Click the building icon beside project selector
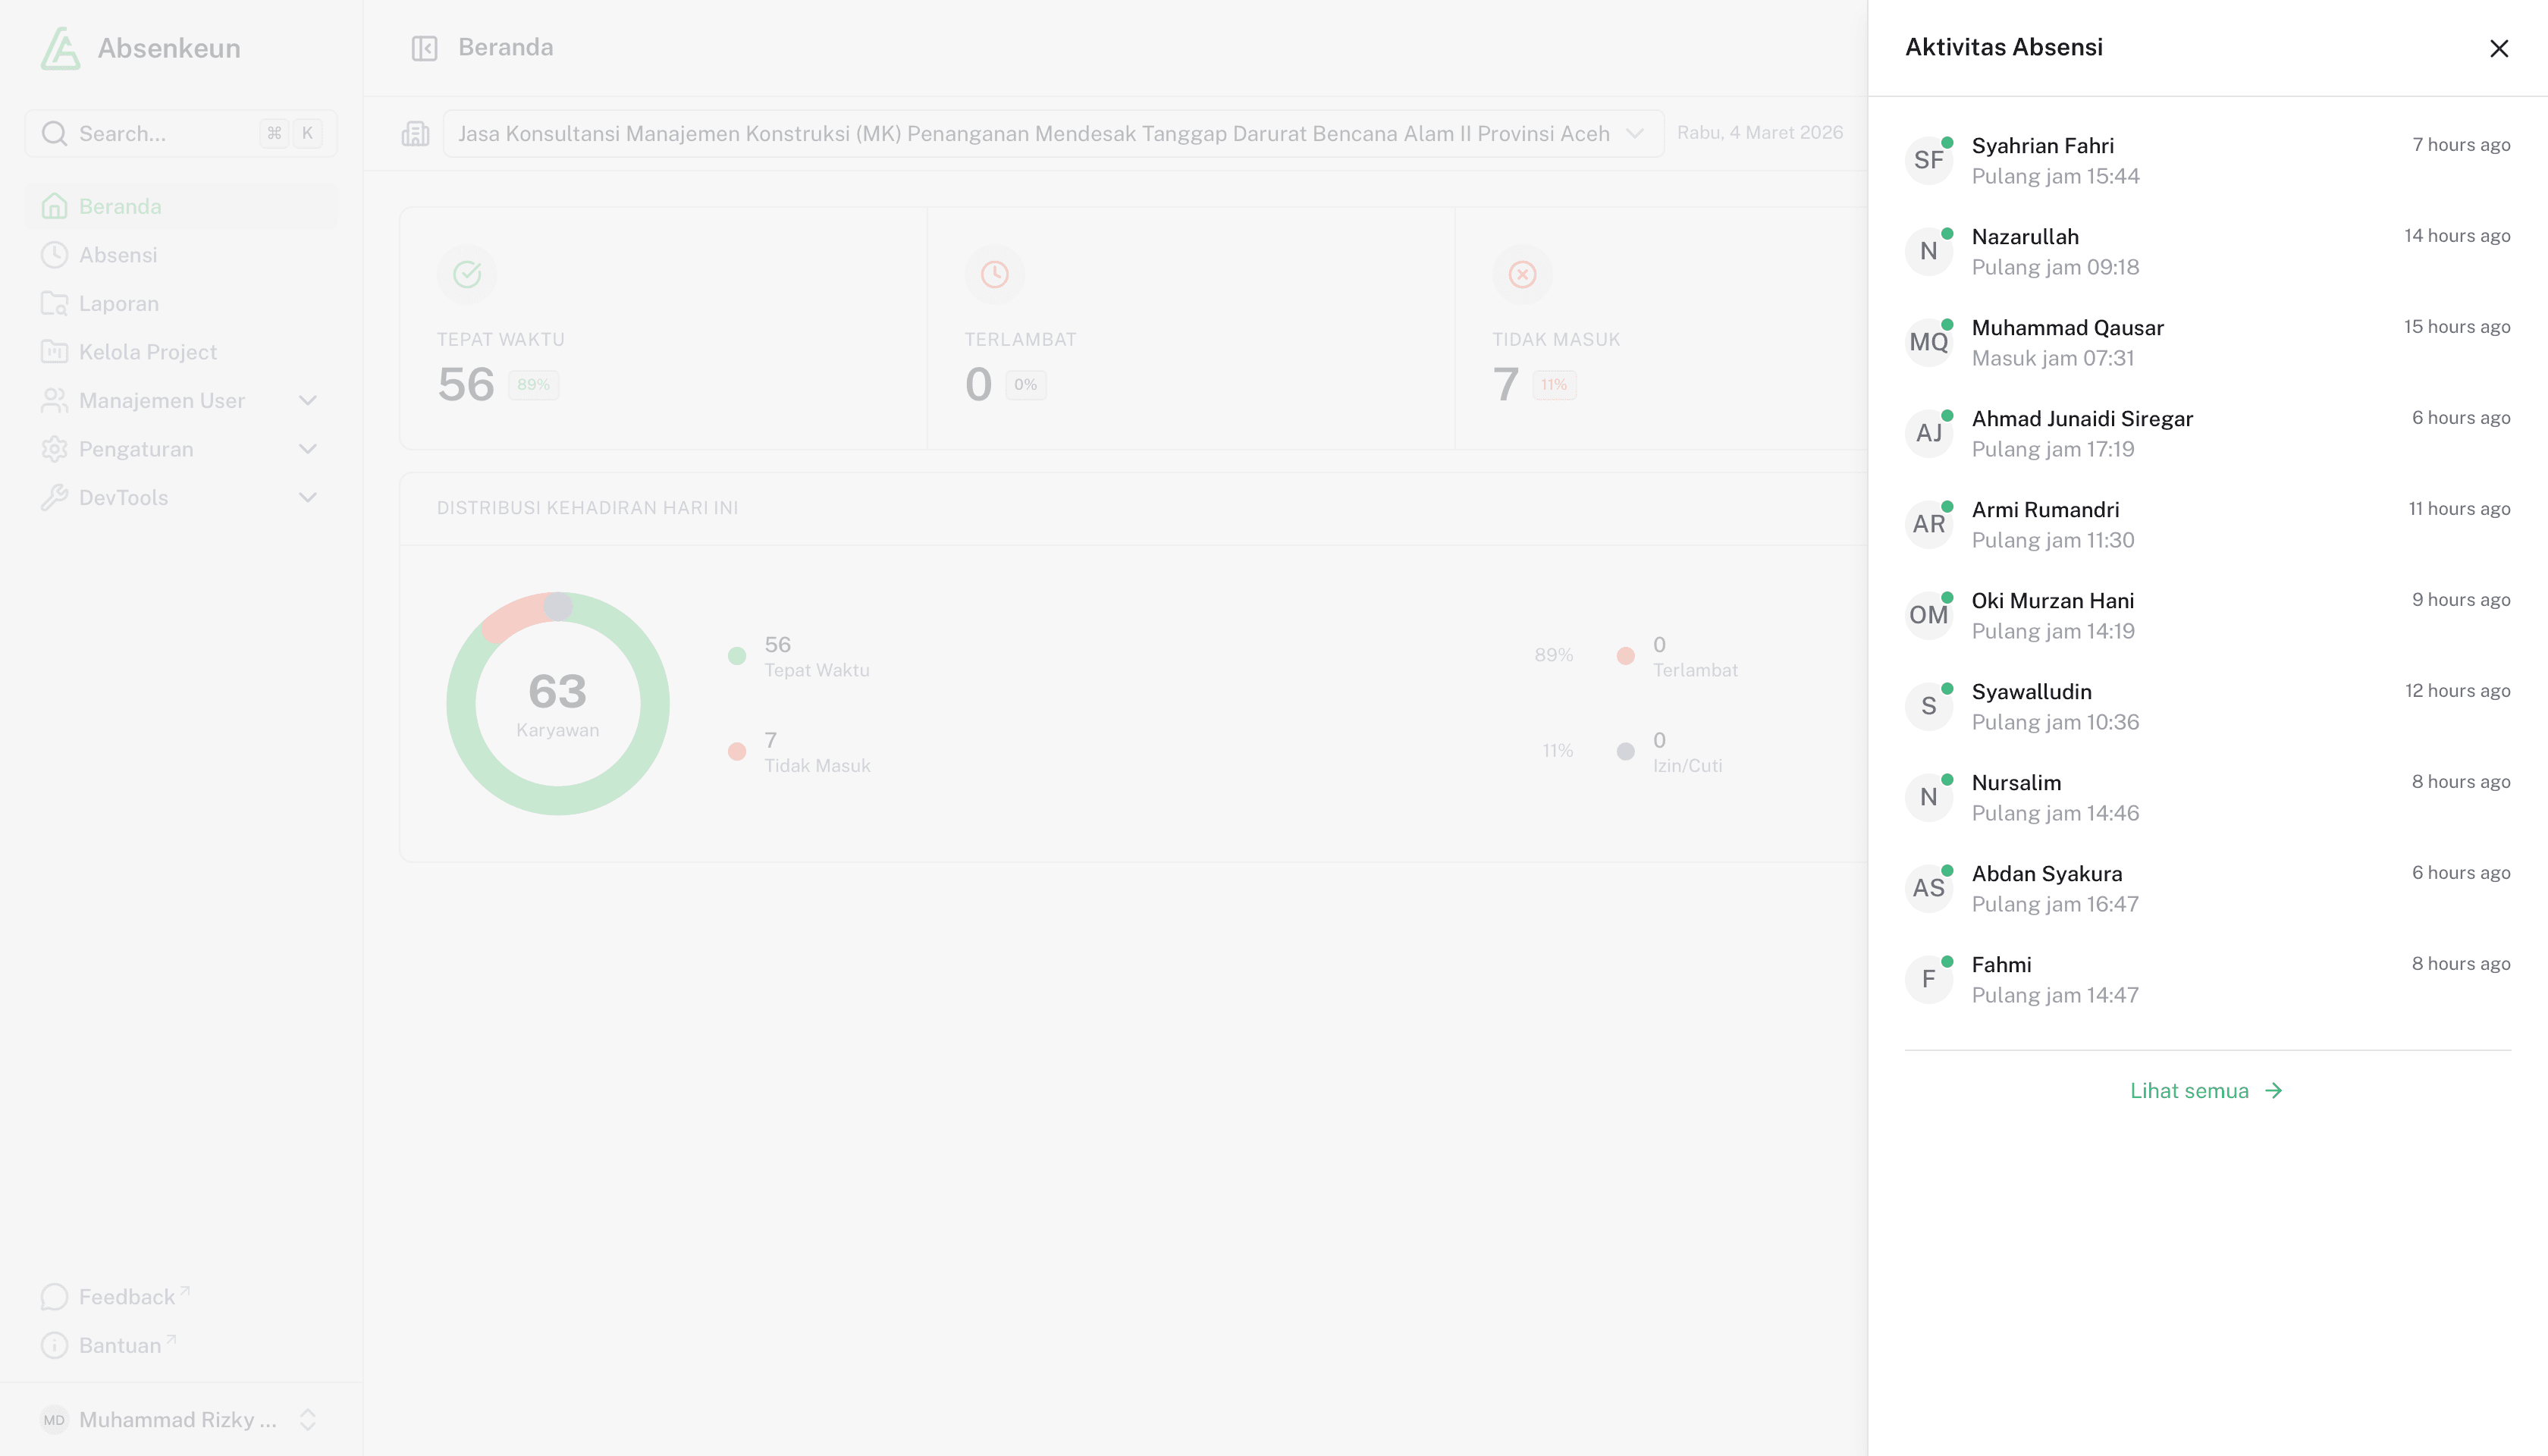The width and height of the screenshot is (2548, 1456). click(x=415, y=134)
